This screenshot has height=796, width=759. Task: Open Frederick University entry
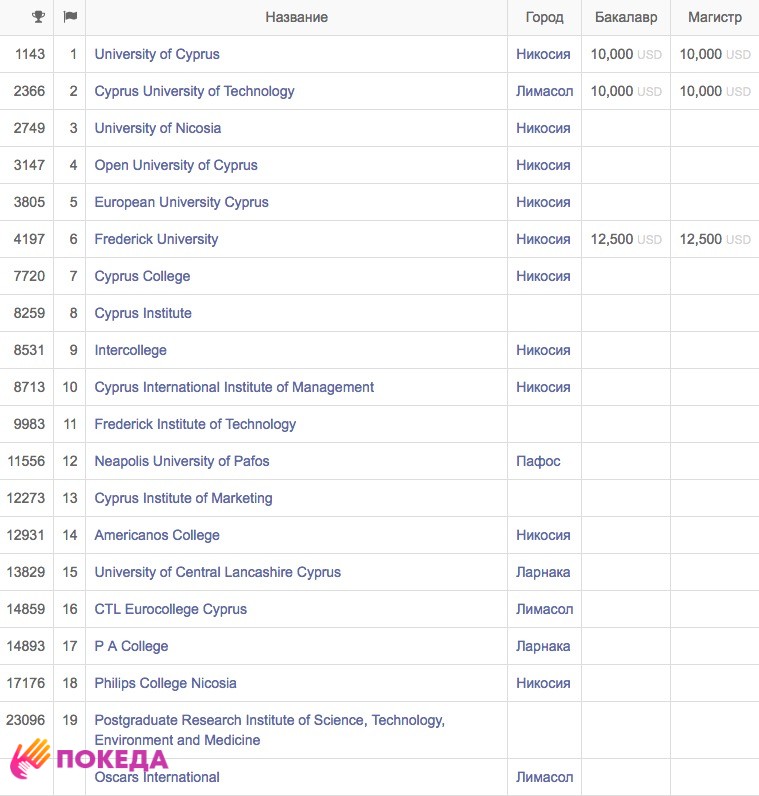coord(156,239)
